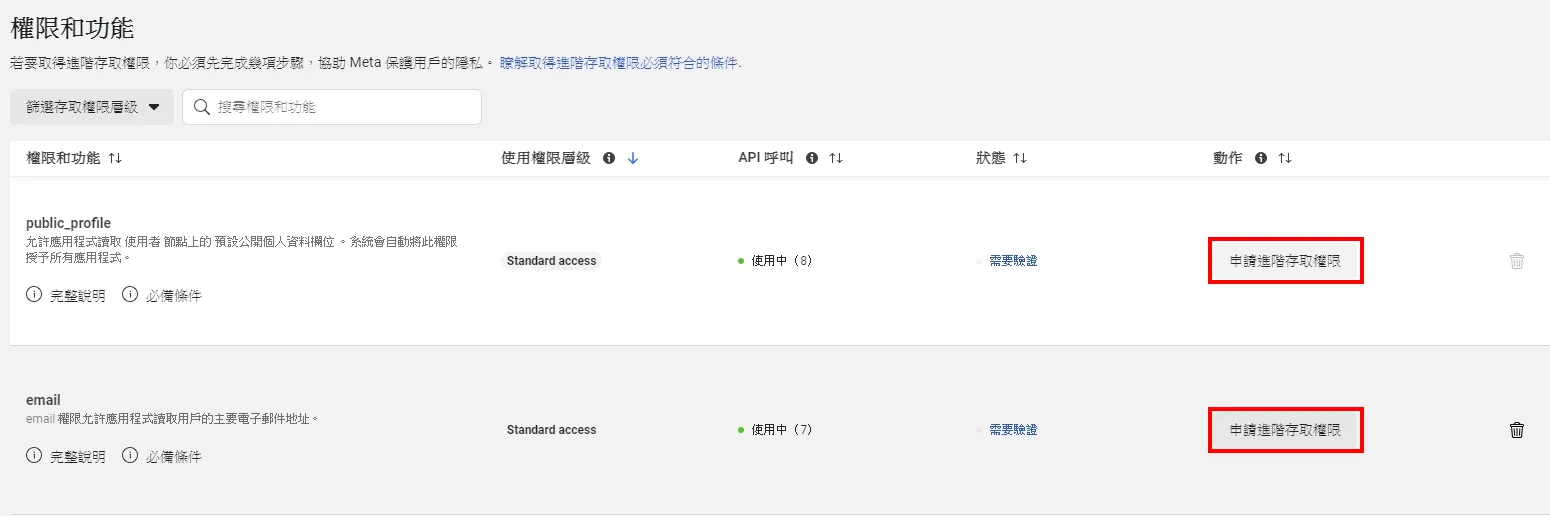
Task: Request advanced access for email permission
Action: tap(1285, 430)
